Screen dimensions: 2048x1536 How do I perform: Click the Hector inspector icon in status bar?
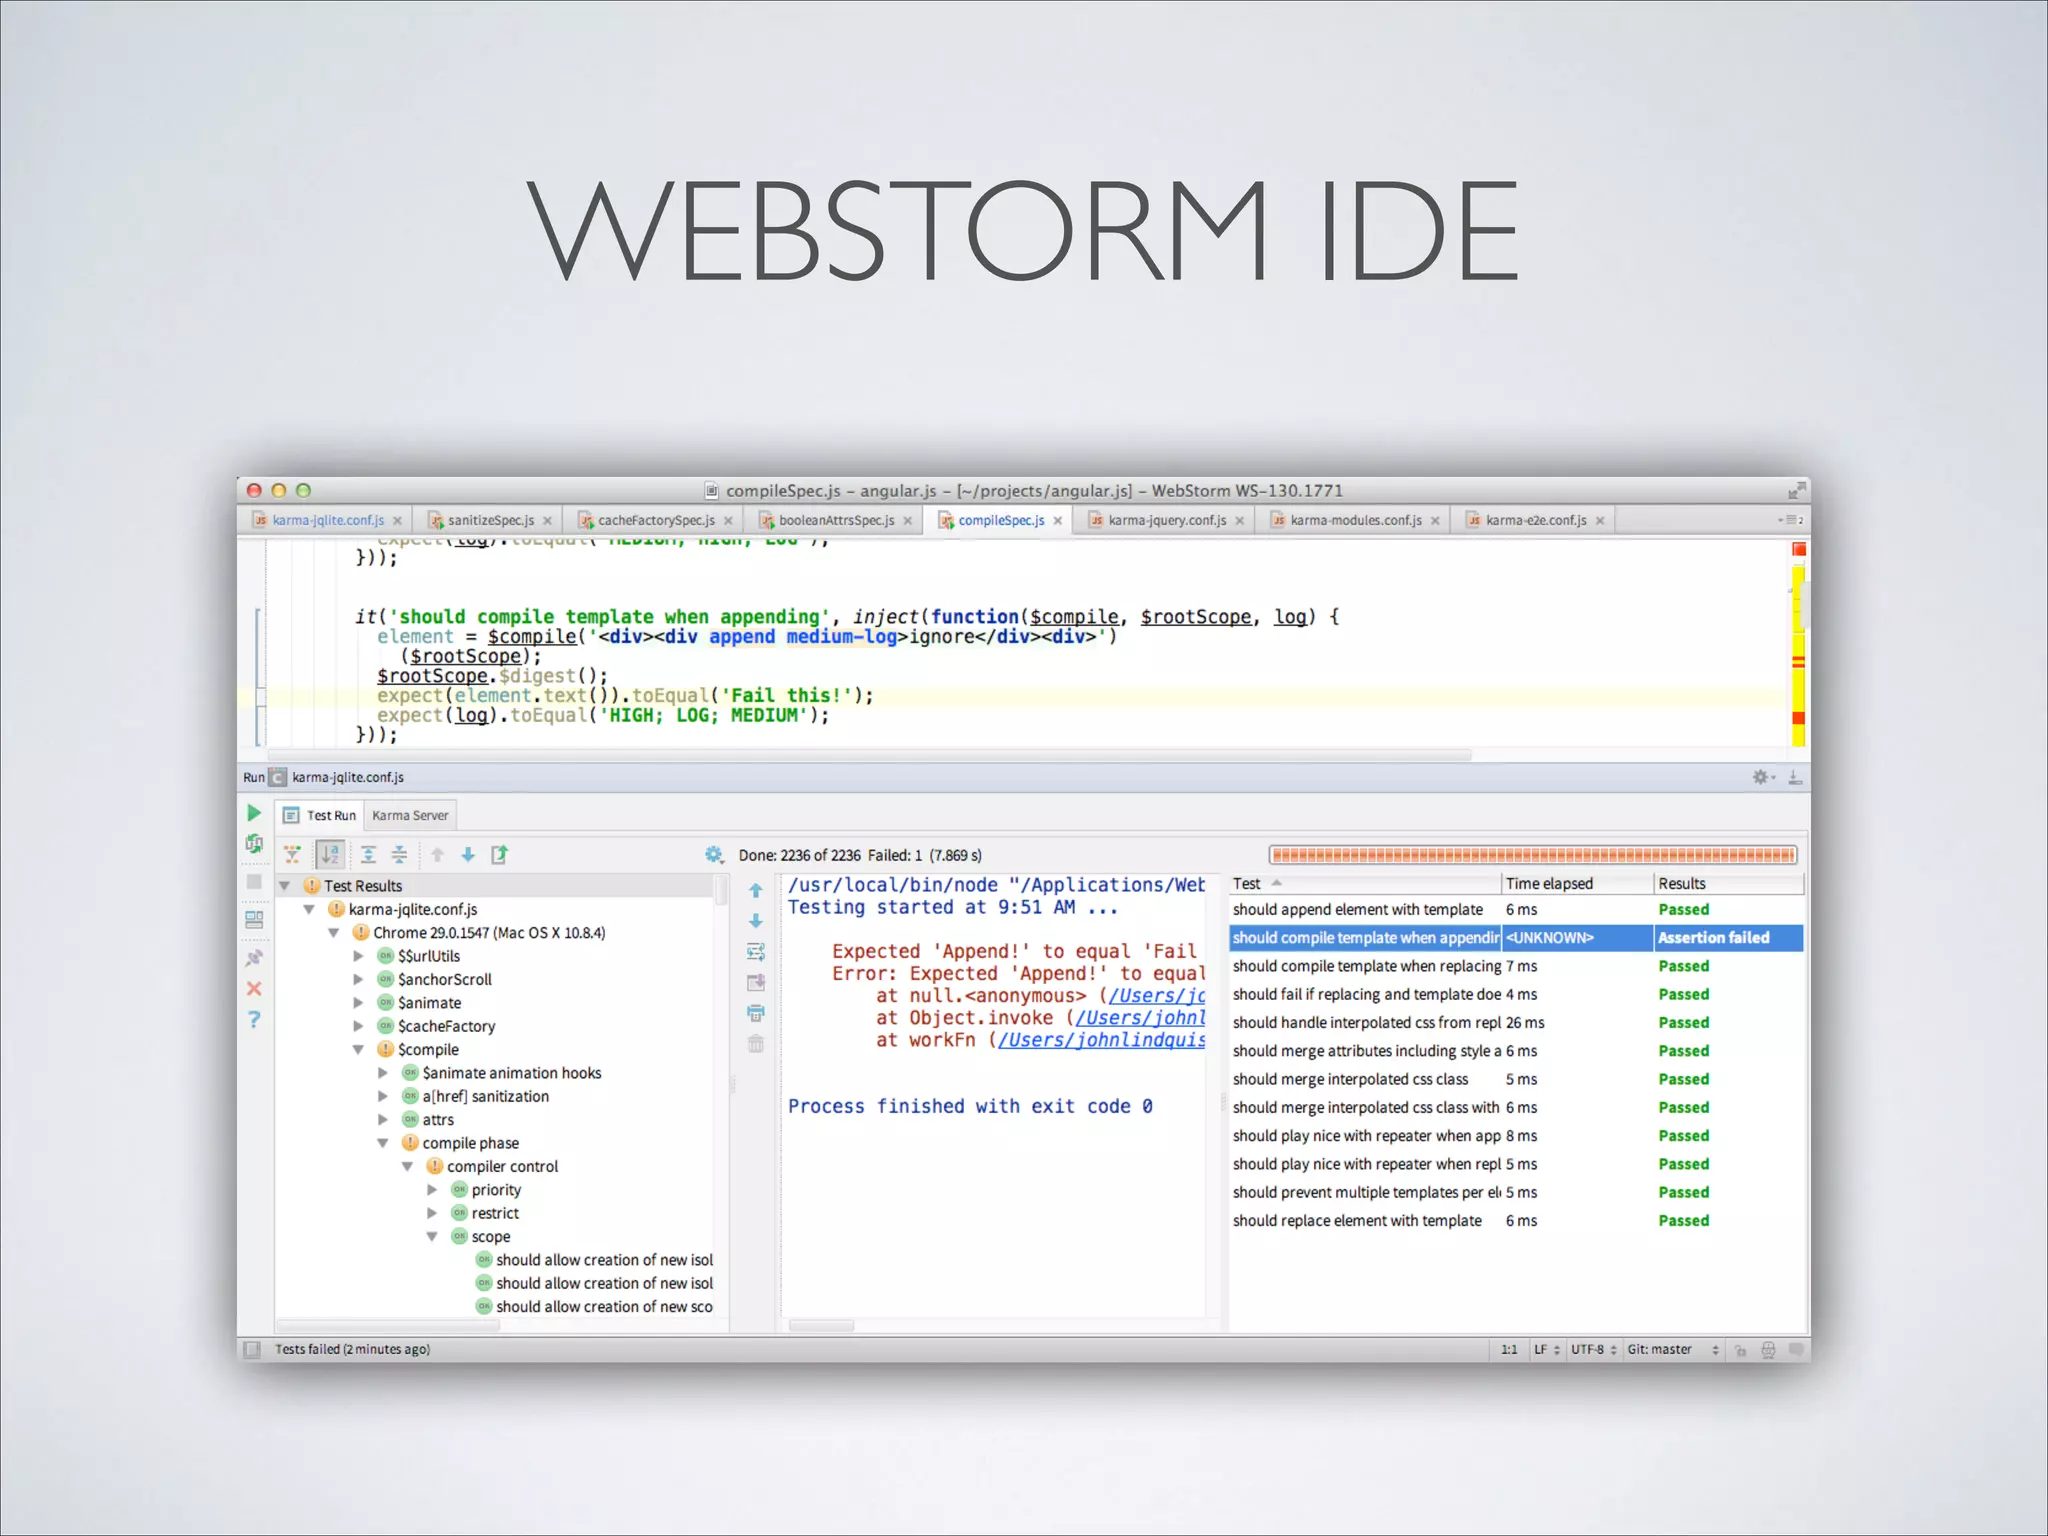1768,1350
